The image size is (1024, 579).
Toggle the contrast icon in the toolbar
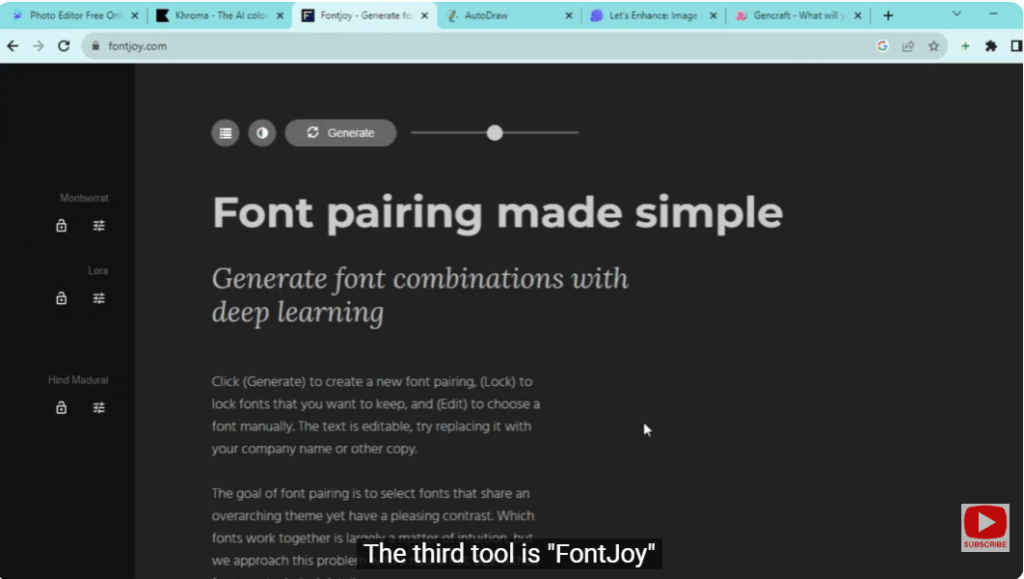tap(261, 132)
